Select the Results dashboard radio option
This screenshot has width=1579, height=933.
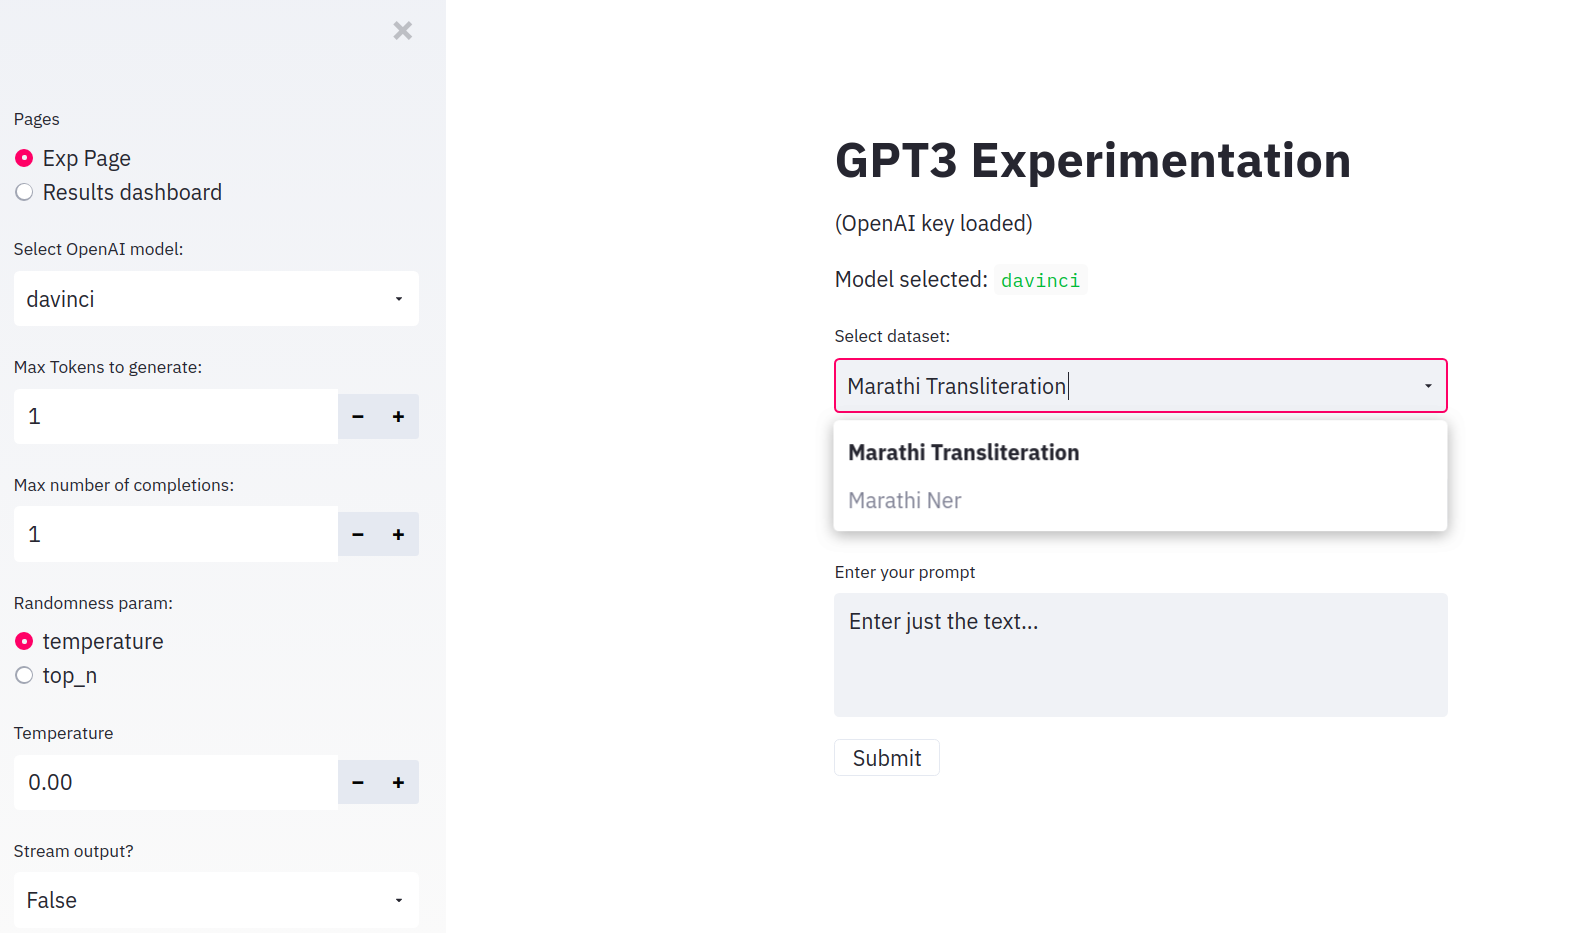pos(119,192)
